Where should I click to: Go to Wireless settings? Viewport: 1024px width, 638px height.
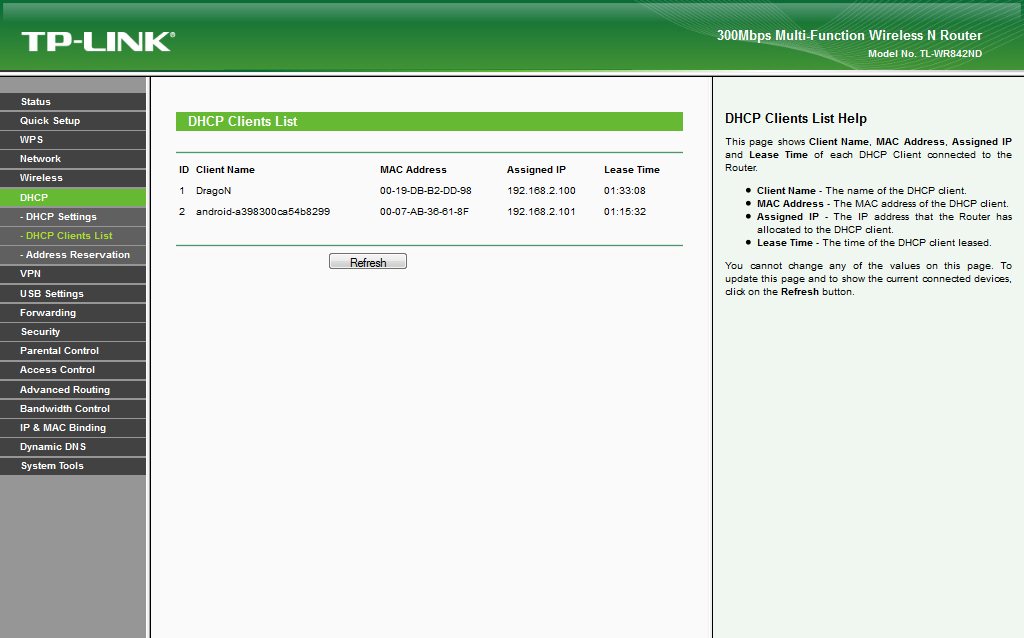pos(72,178)
